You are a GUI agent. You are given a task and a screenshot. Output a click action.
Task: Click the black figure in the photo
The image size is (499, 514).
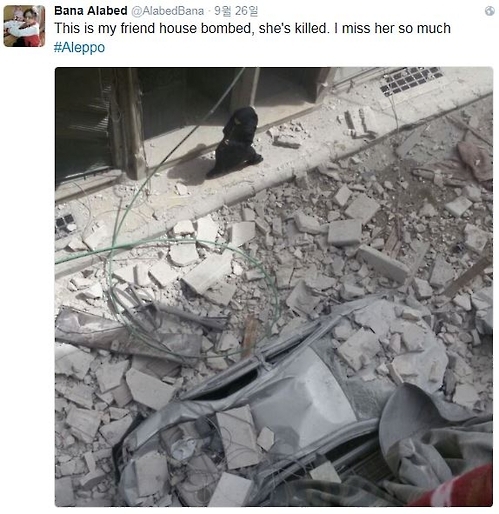click(x=237, y=141)
